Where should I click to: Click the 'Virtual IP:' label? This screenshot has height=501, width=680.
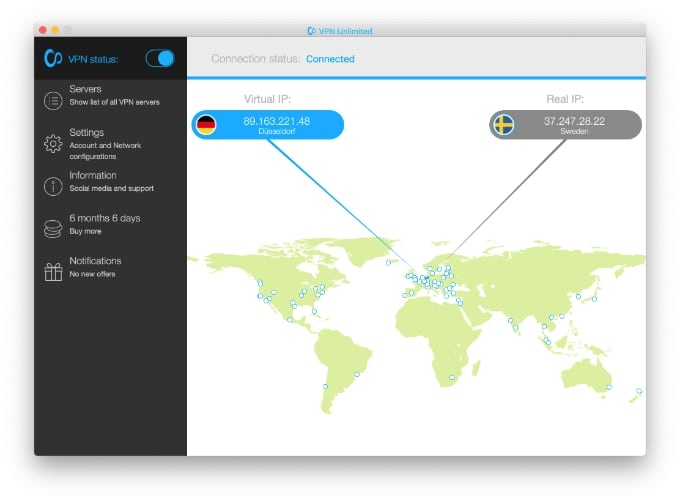(267, 99)
